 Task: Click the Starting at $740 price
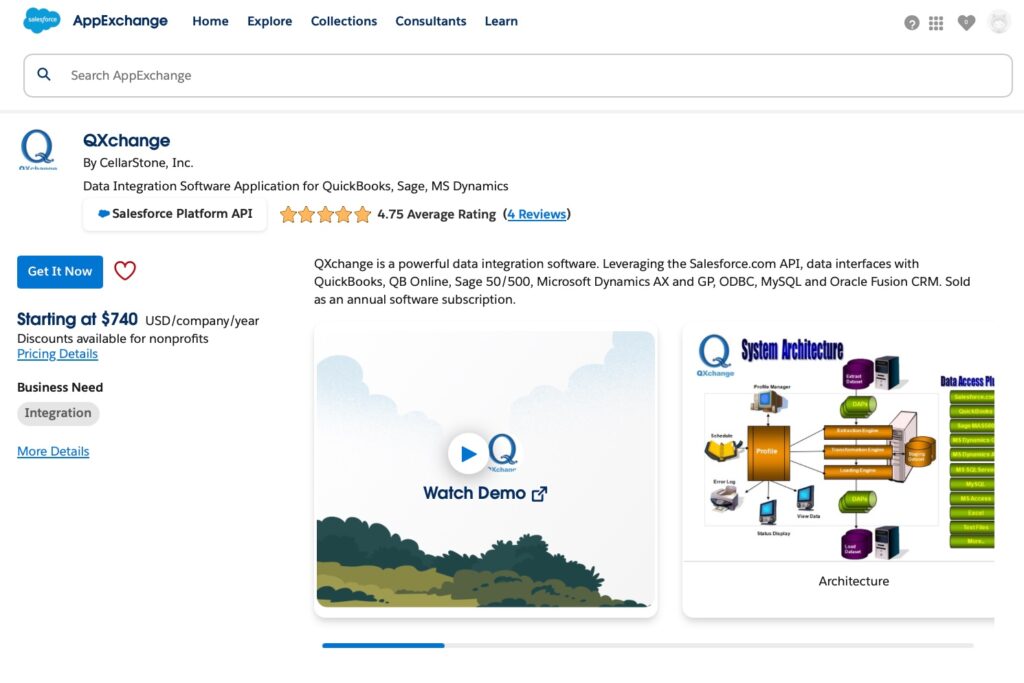click(77, 319)
